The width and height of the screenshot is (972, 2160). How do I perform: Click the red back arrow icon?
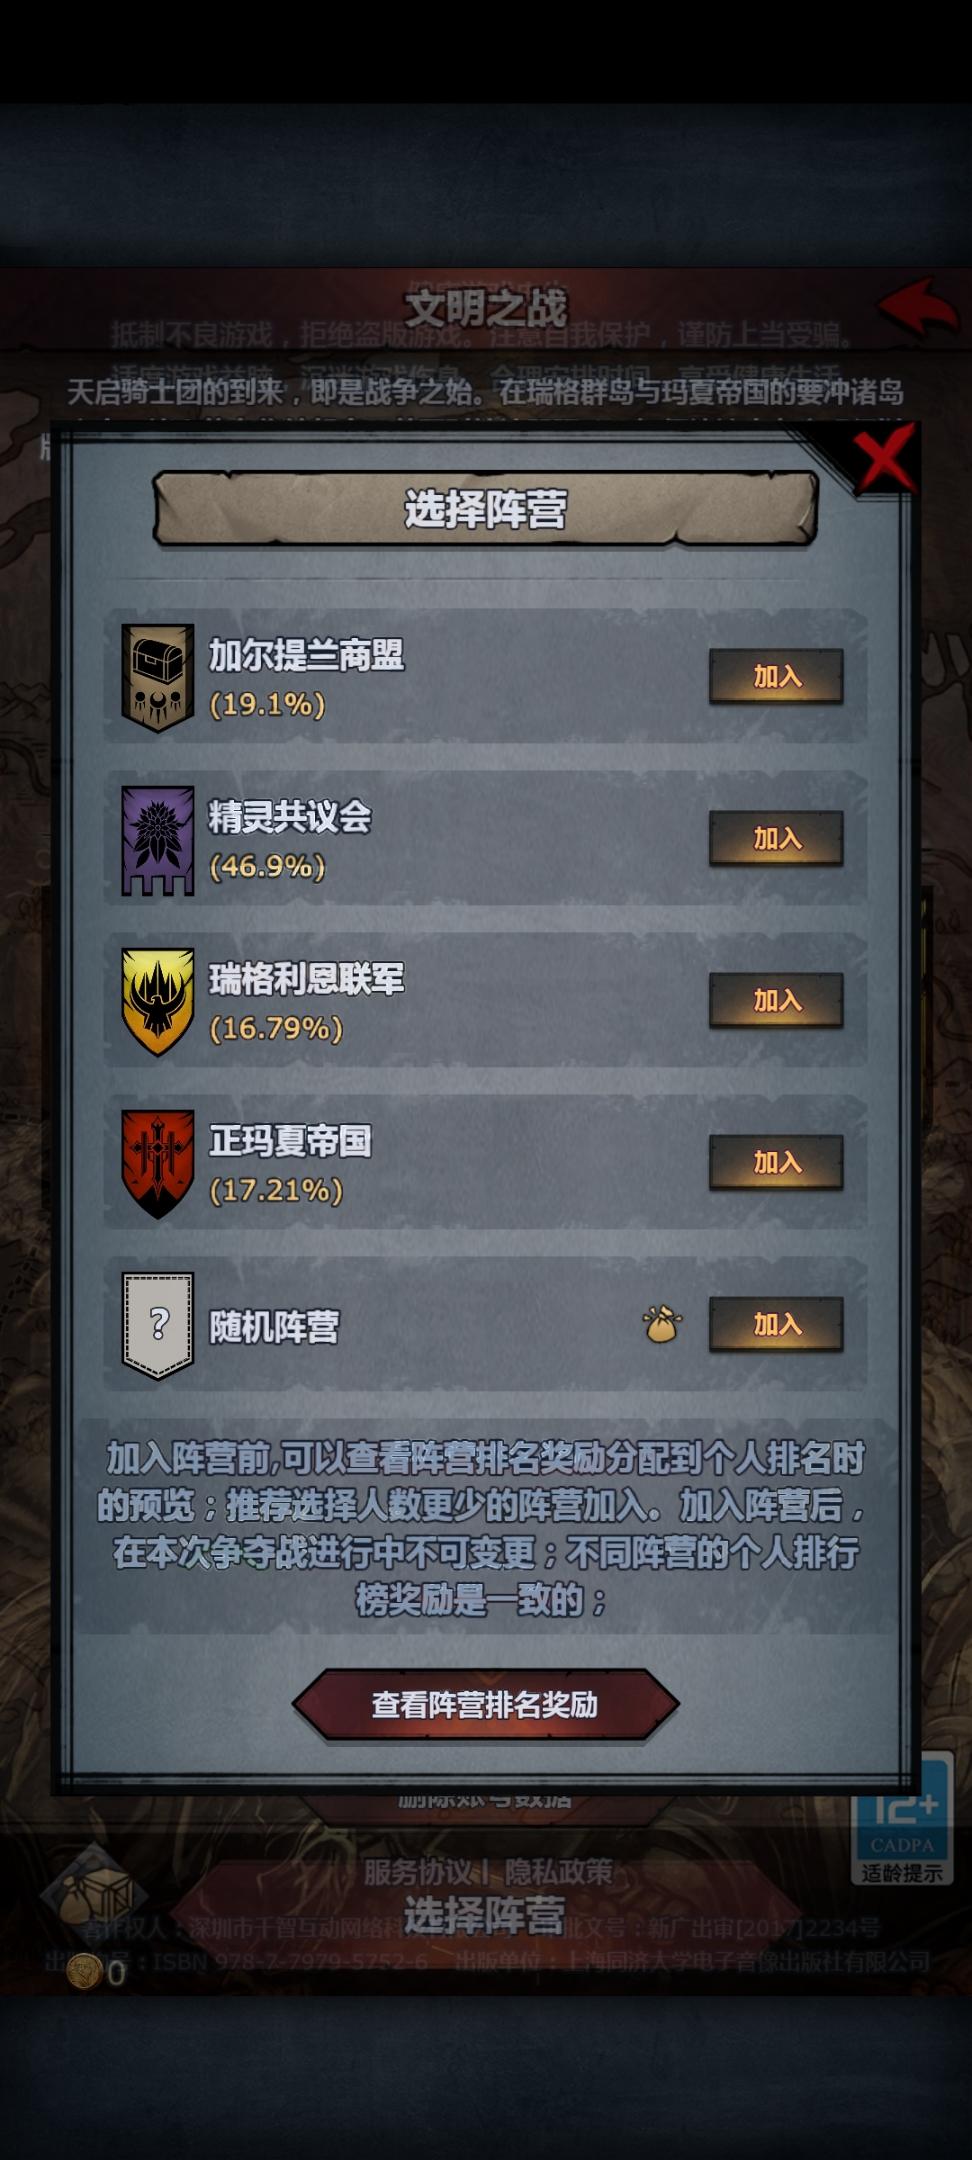(x=918, y=306)
